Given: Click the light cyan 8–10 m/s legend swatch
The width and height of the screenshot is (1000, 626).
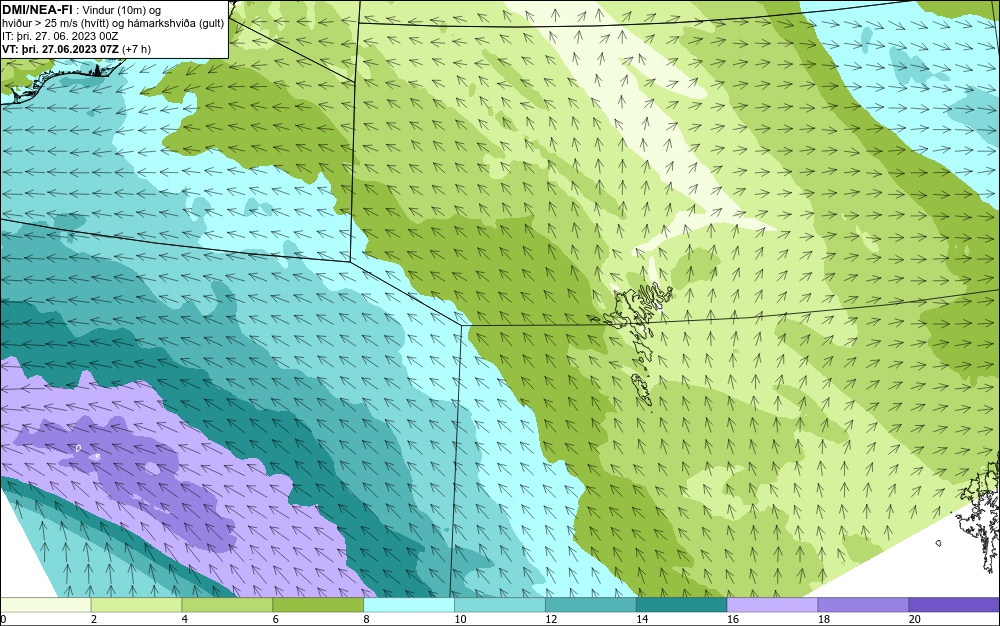Looking at the screenshot, I should 409,604.
